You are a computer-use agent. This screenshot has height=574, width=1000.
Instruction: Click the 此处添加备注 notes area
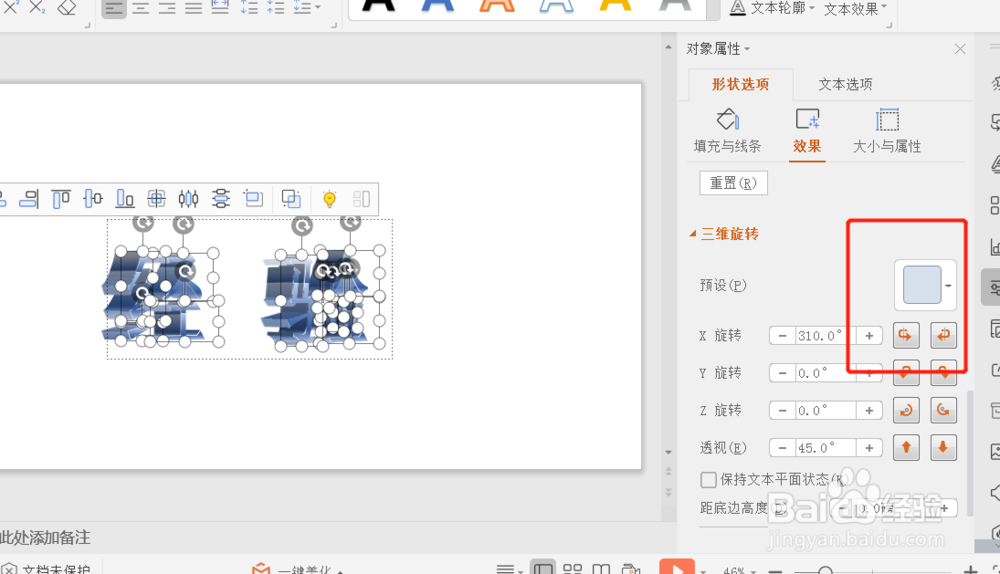(45, 538)
